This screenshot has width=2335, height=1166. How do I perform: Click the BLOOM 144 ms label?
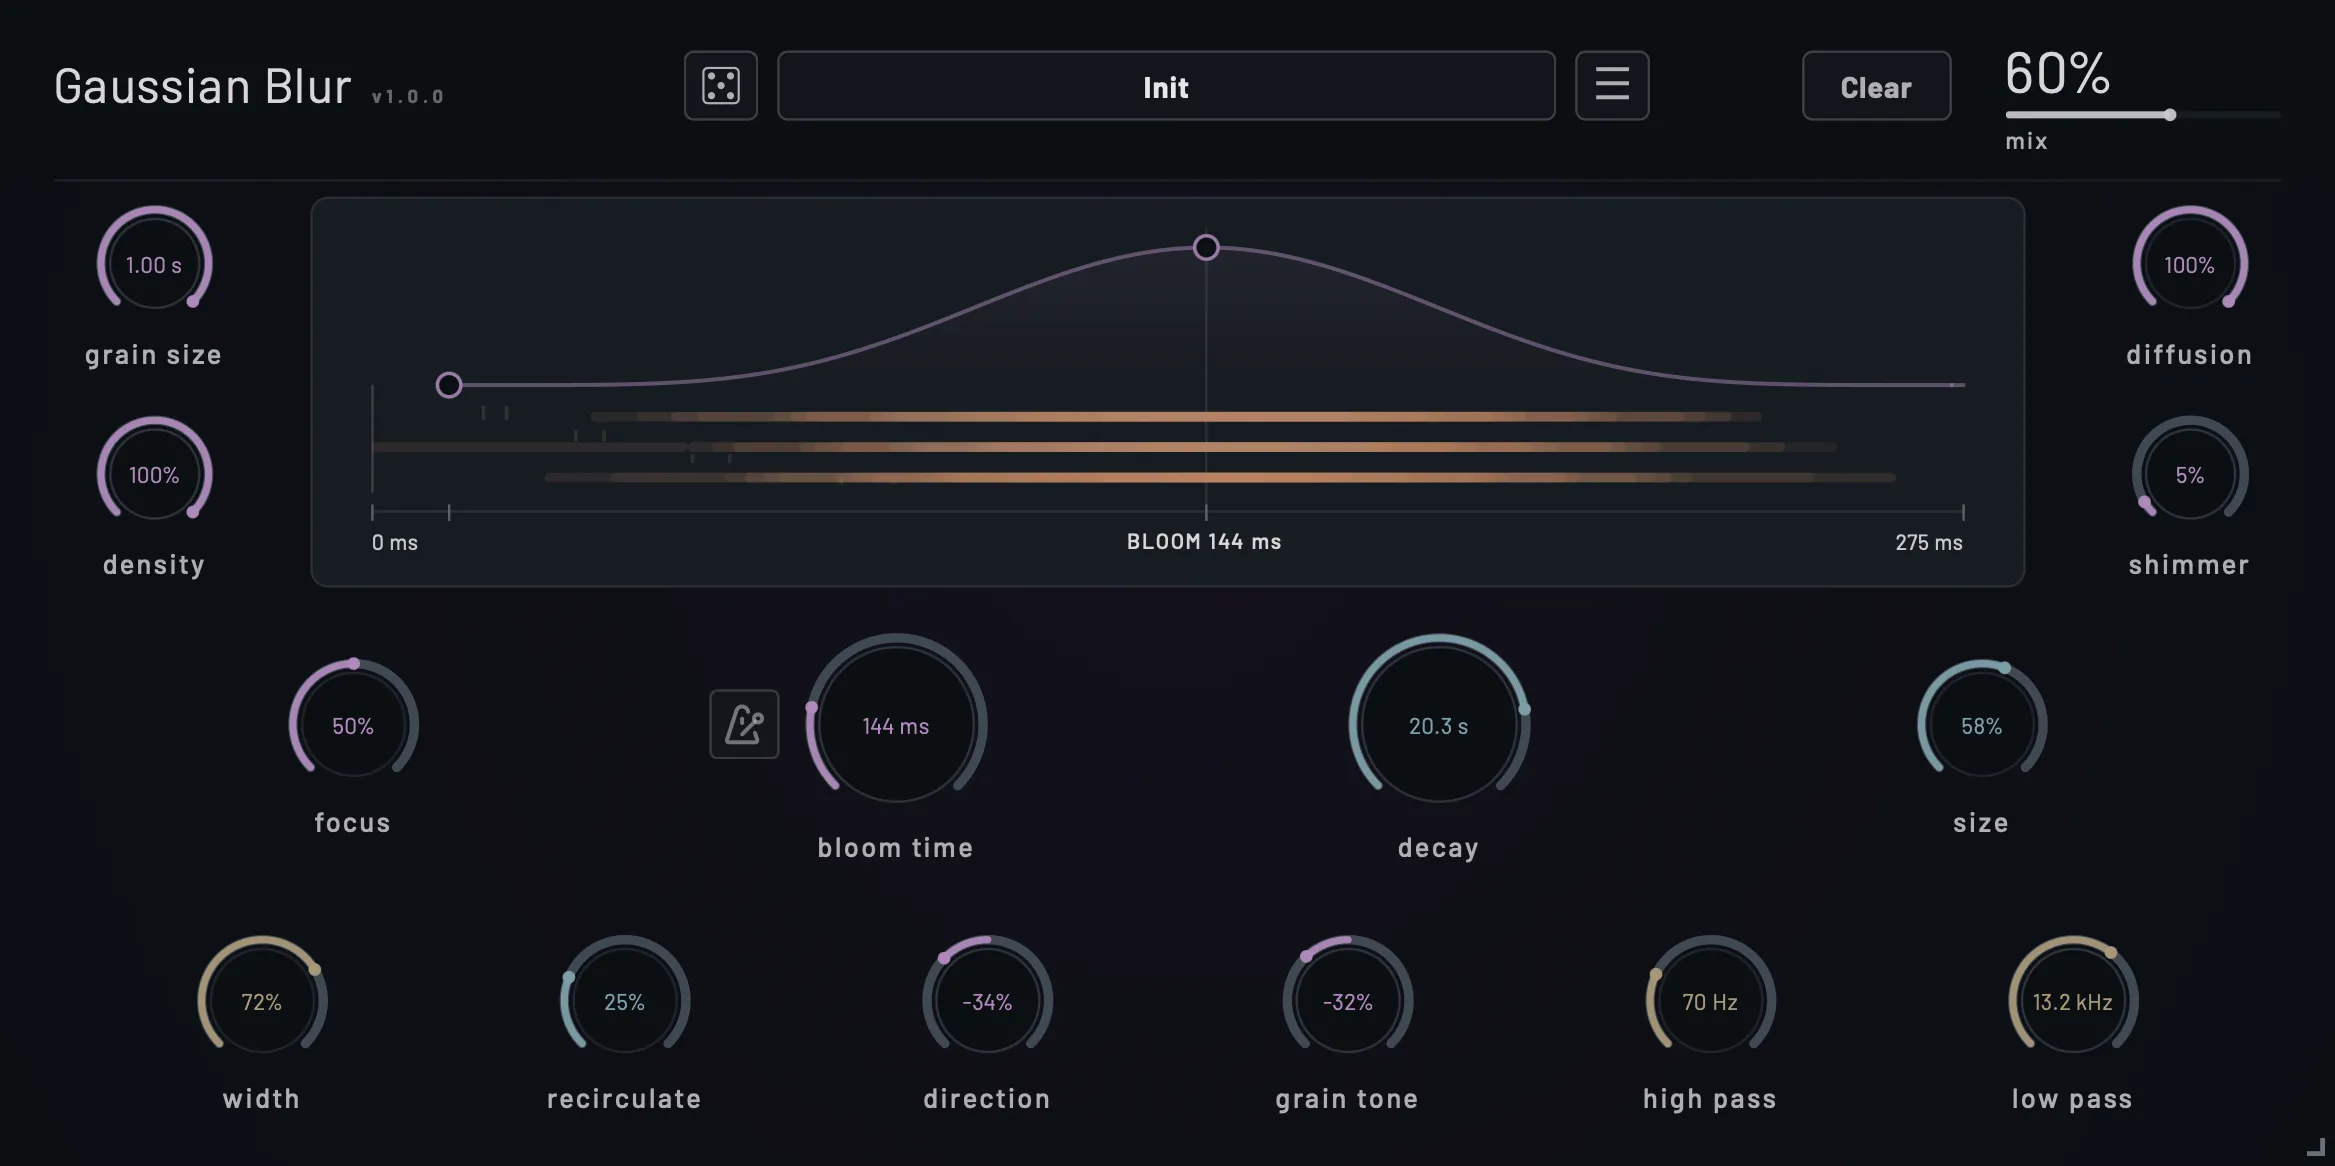pos(1204,541)
